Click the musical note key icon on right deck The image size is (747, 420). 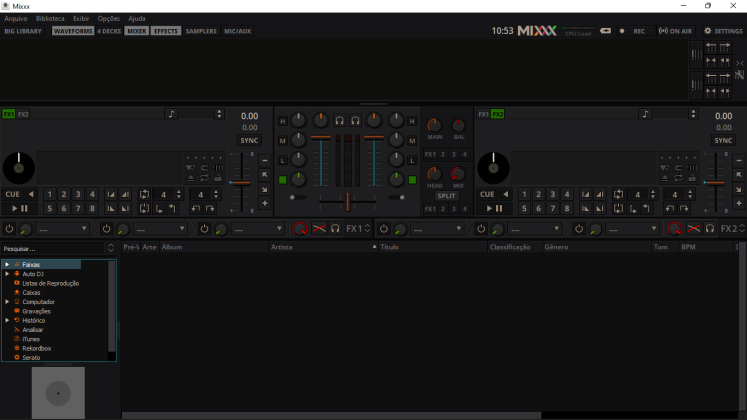tap(646, 113)
